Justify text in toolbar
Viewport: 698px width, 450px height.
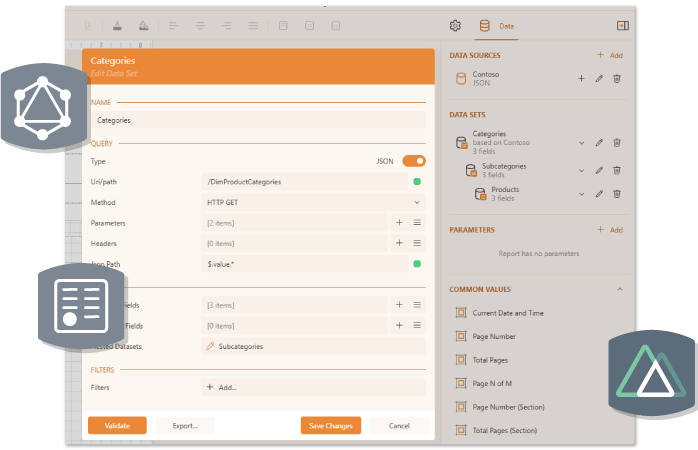tap(253, 26)
